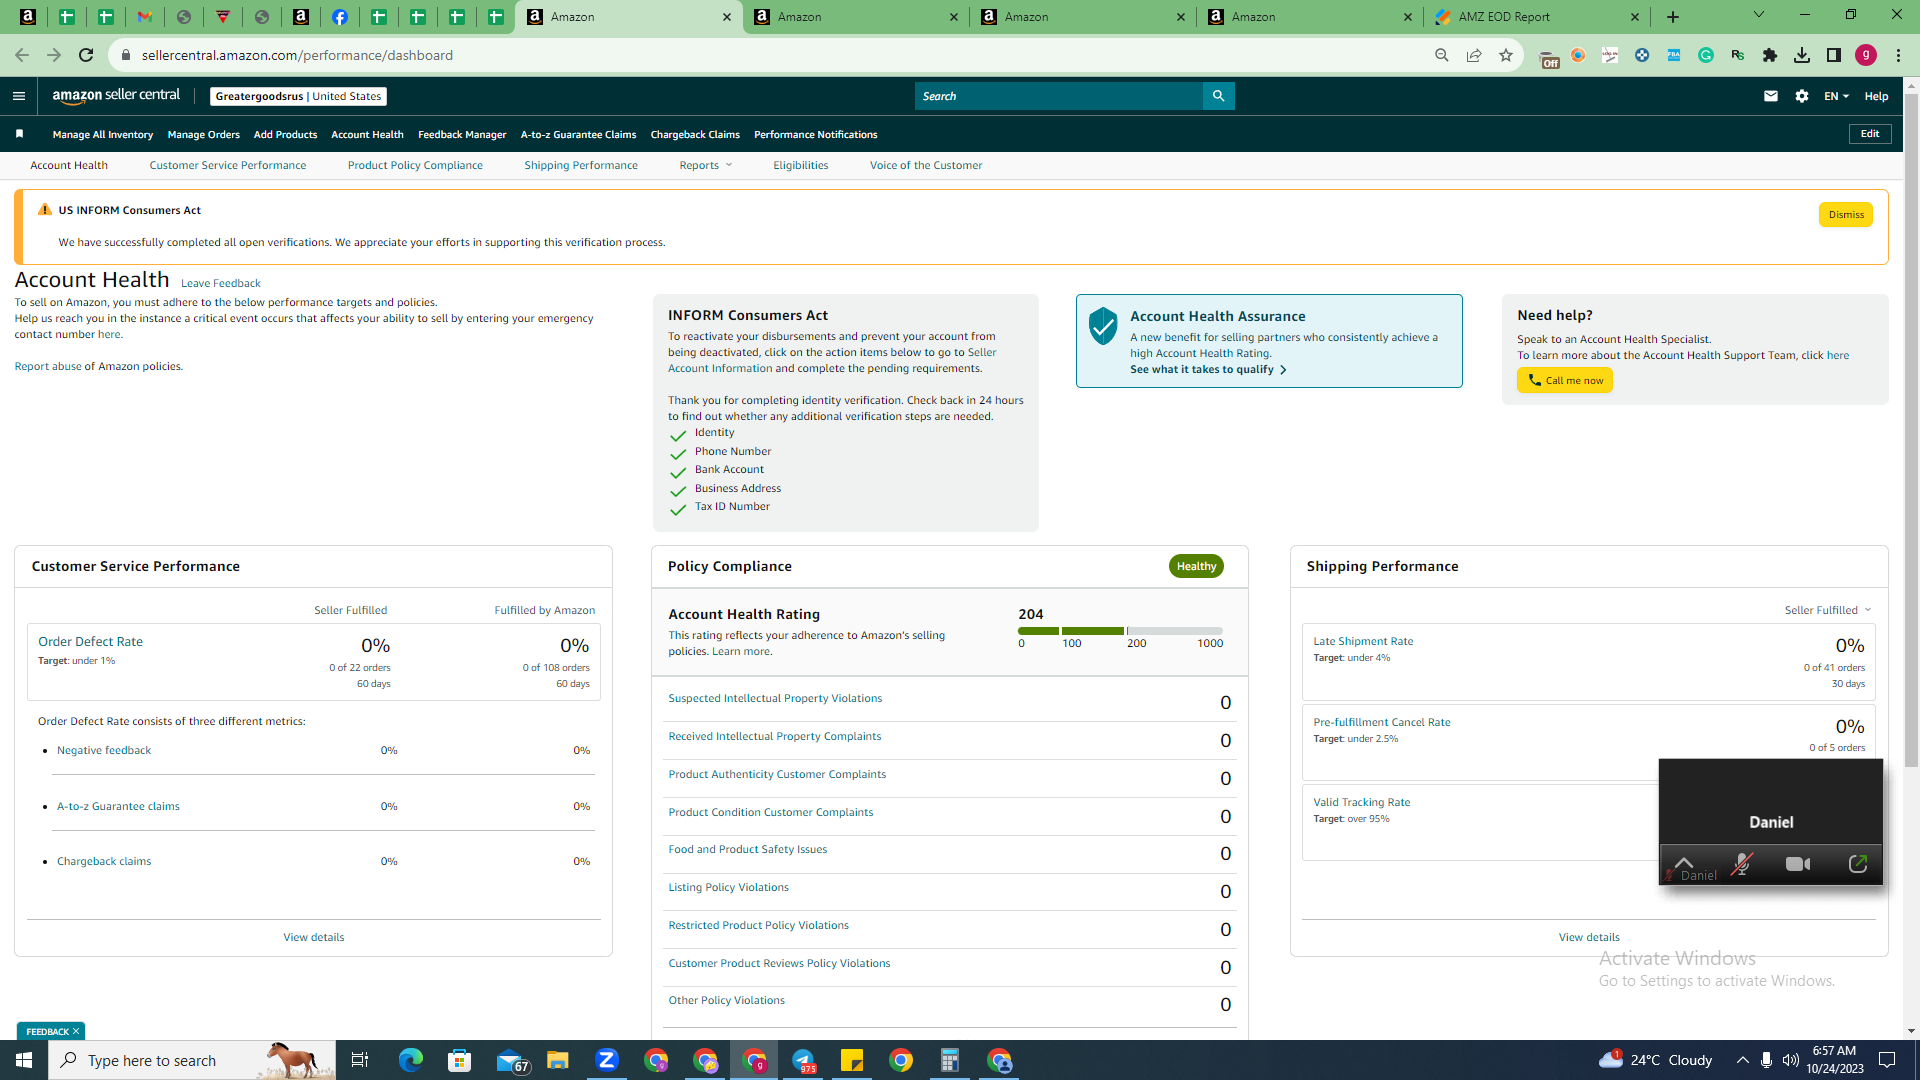Open the Chrome three-dot menu
1920x1080 pixels.
[x=1898, y=55]
